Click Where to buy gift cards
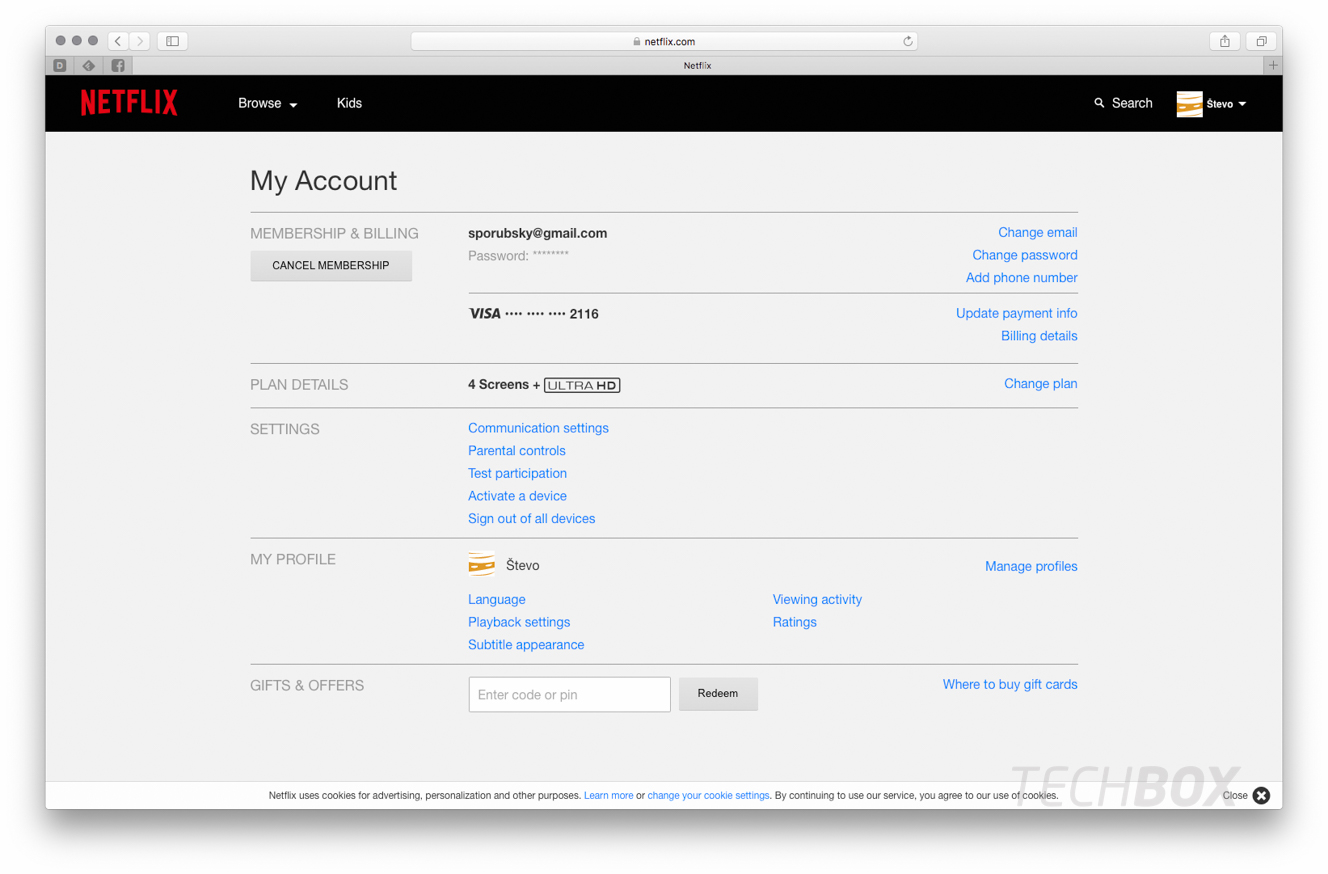The height and width of the screenshot is (874, 1328). 1010,684
